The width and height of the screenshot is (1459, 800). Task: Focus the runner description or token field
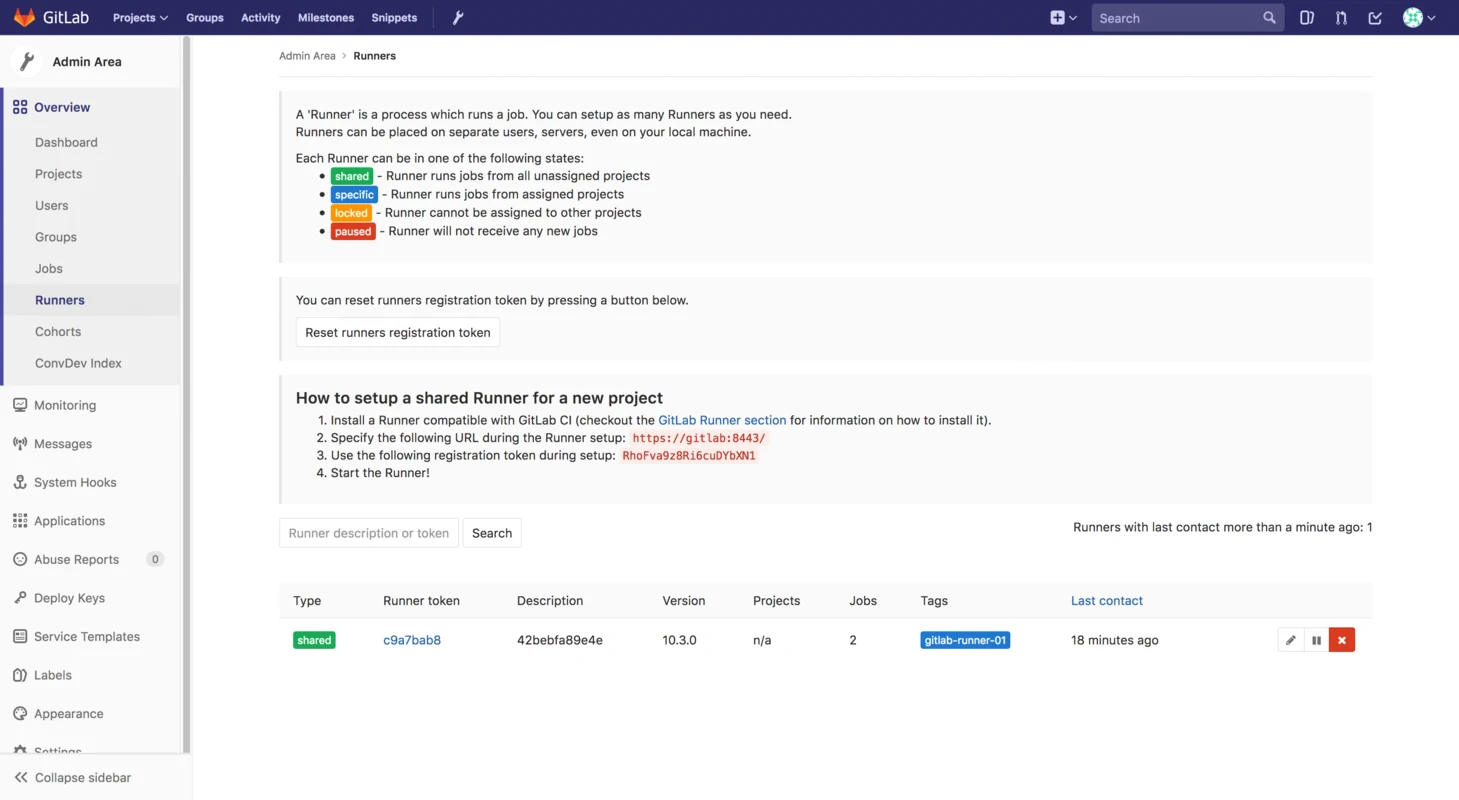(368, 533)
